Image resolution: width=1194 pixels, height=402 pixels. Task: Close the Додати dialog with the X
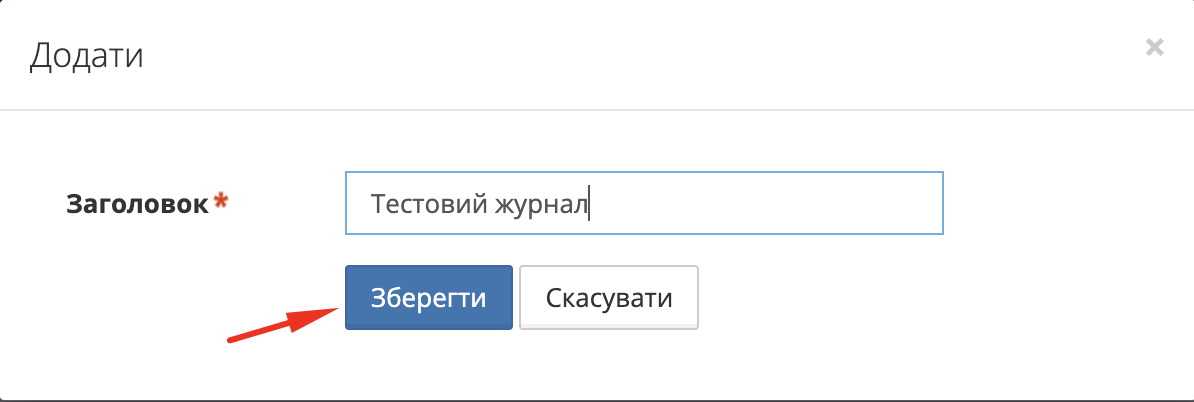pos(1155,47)
